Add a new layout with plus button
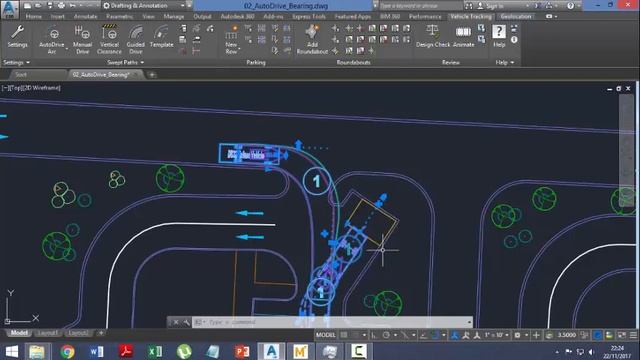The width and height of the screenshot is (640, 360). [101, 333]
